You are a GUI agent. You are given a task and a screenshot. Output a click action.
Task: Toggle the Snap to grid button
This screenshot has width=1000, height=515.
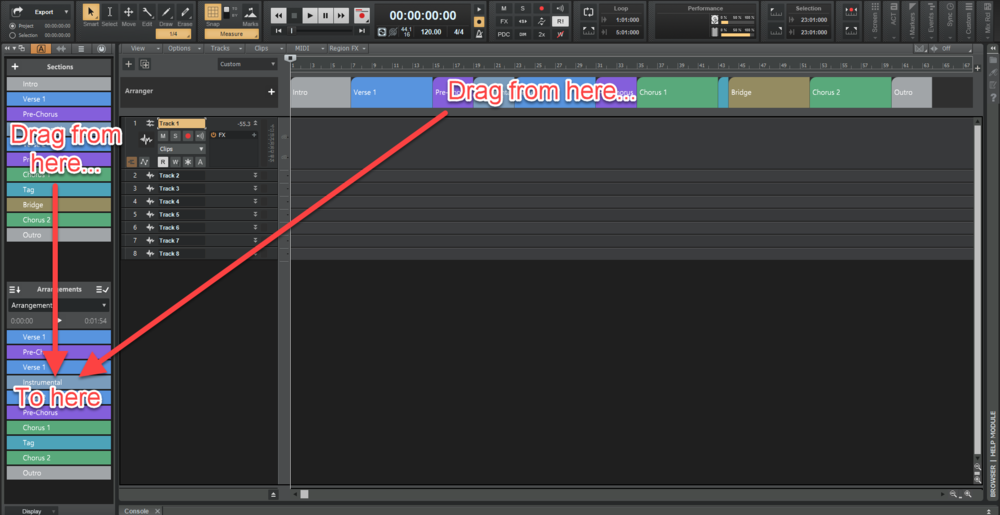pyautogui.click(x=213, y=13)
